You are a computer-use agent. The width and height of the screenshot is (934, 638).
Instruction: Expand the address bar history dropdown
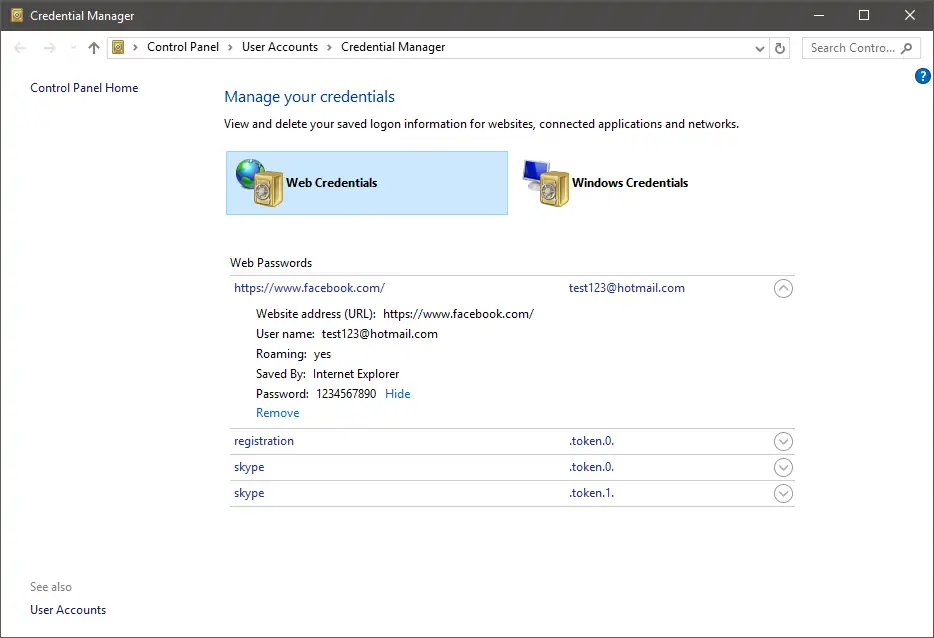pos(759,48)
